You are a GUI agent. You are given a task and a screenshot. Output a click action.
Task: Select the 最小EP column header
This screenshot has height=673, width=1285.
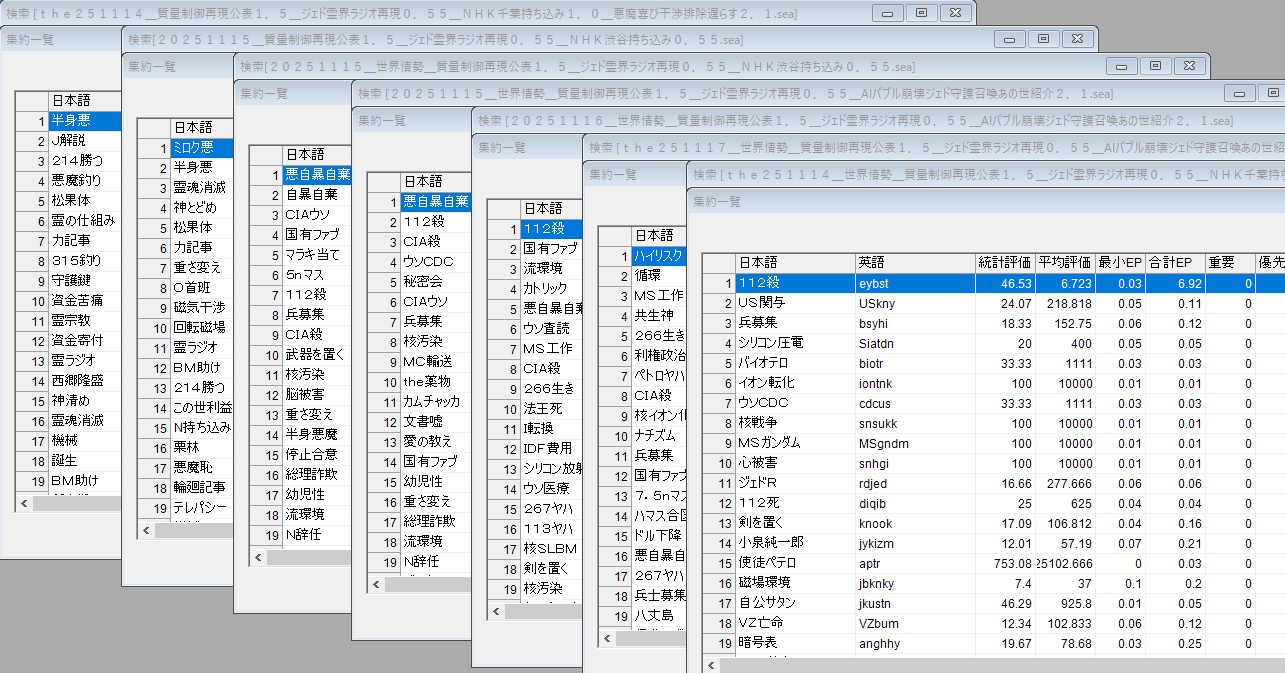click(x=1120, y=262)
